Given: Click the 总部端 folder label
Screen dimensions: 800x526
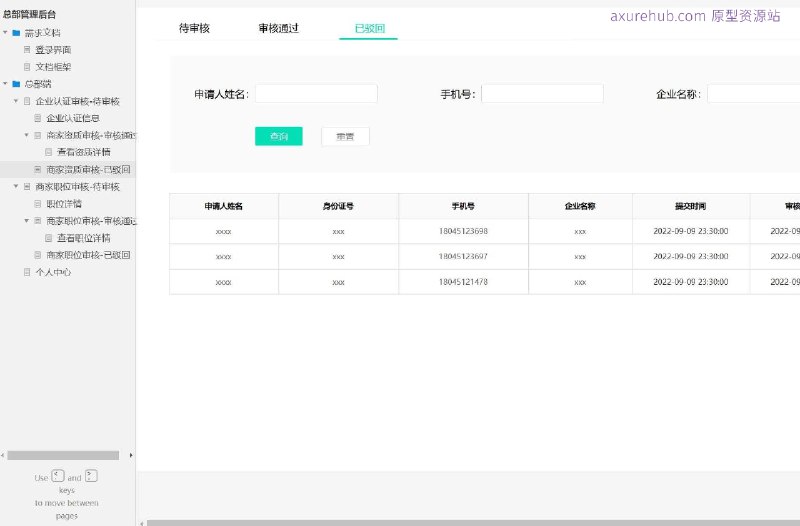Looking at the screenshot, I should pos(38,84).
